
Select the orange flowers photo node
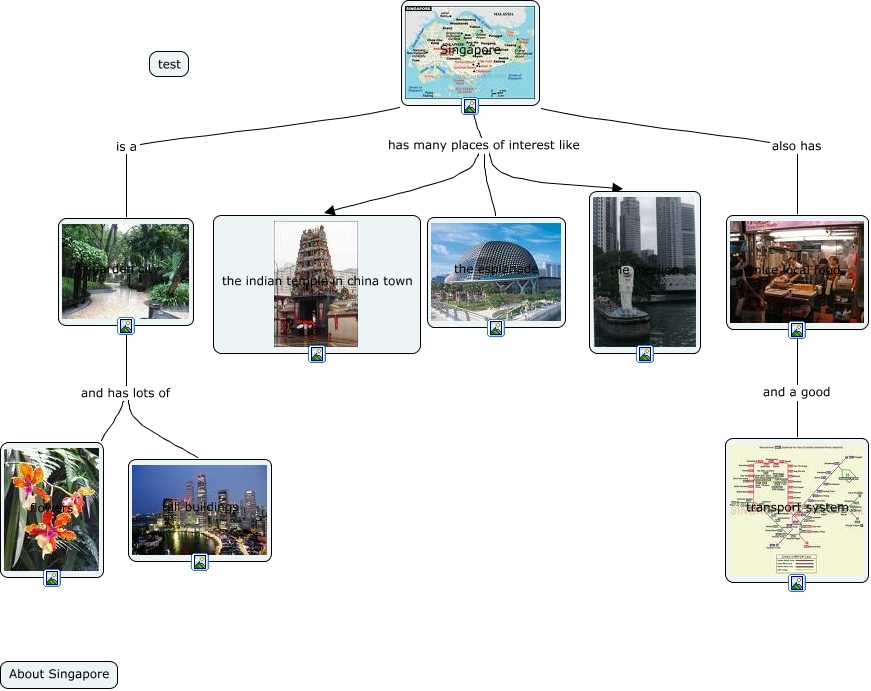[x=52, y=509]
